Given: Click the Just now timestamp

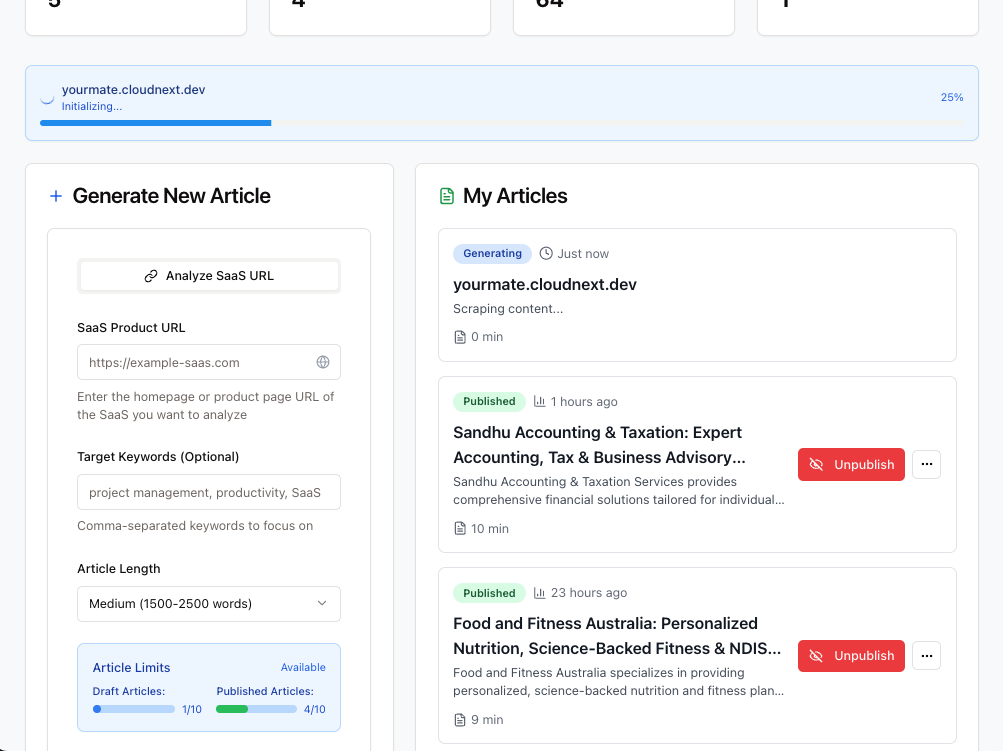Looking at the screenshot, I should click(583, 253).
